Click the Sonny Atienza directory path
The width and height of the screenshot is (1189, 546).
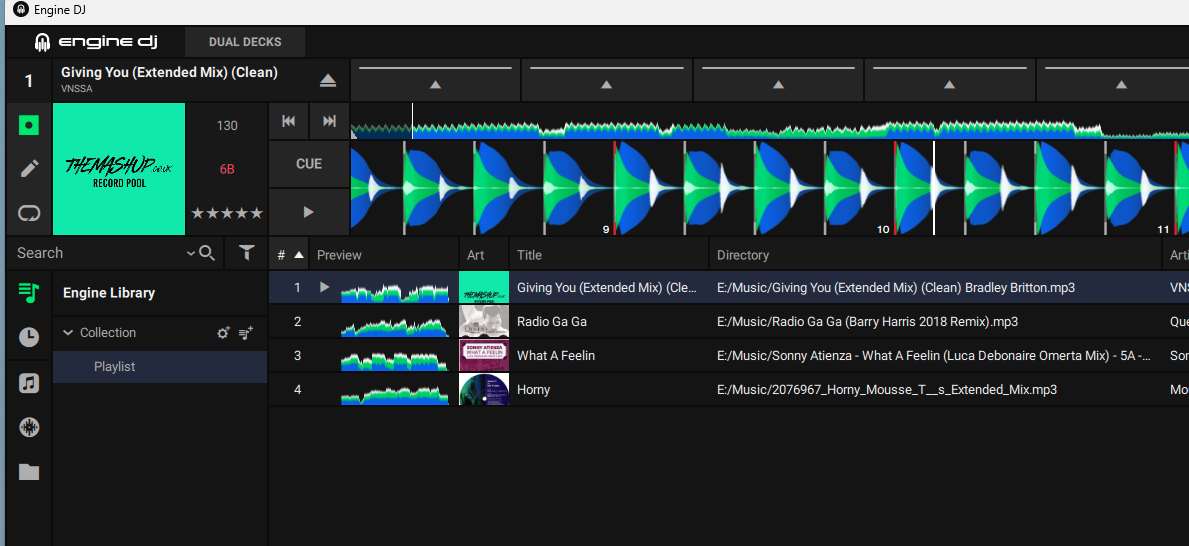click(934, 356)
